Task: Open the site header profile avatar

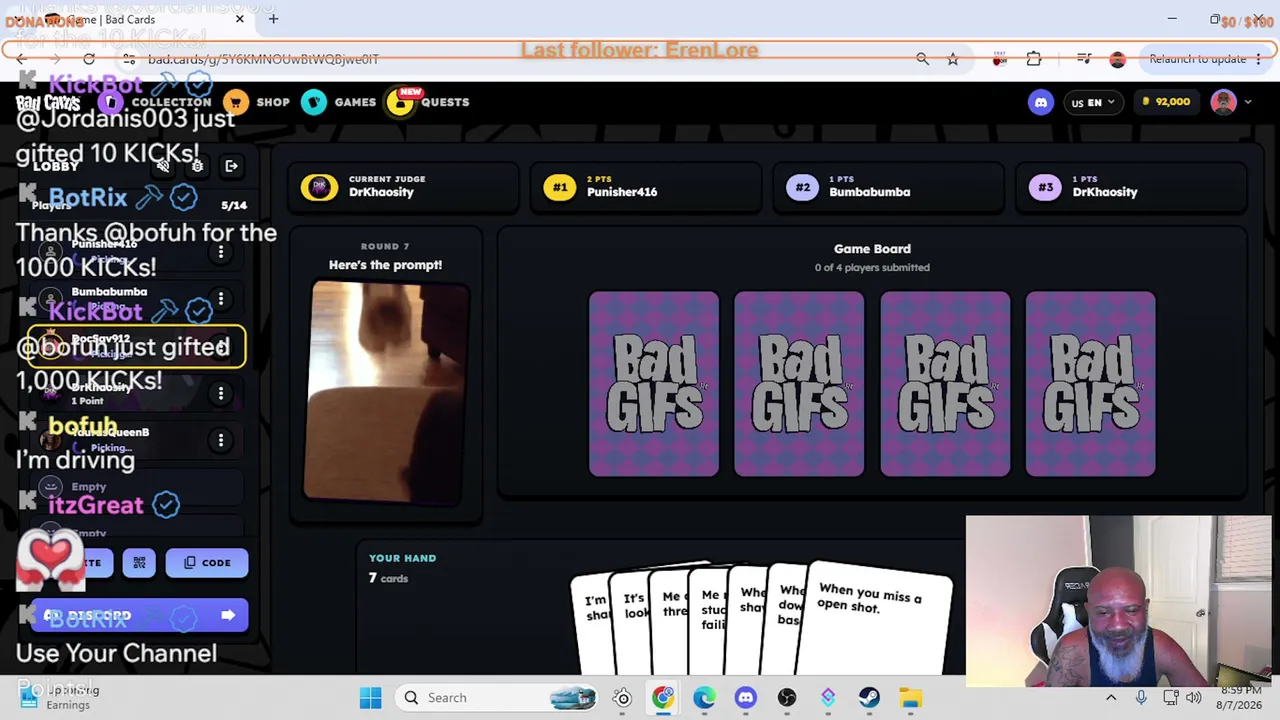Action: (x=1223, y=102)
